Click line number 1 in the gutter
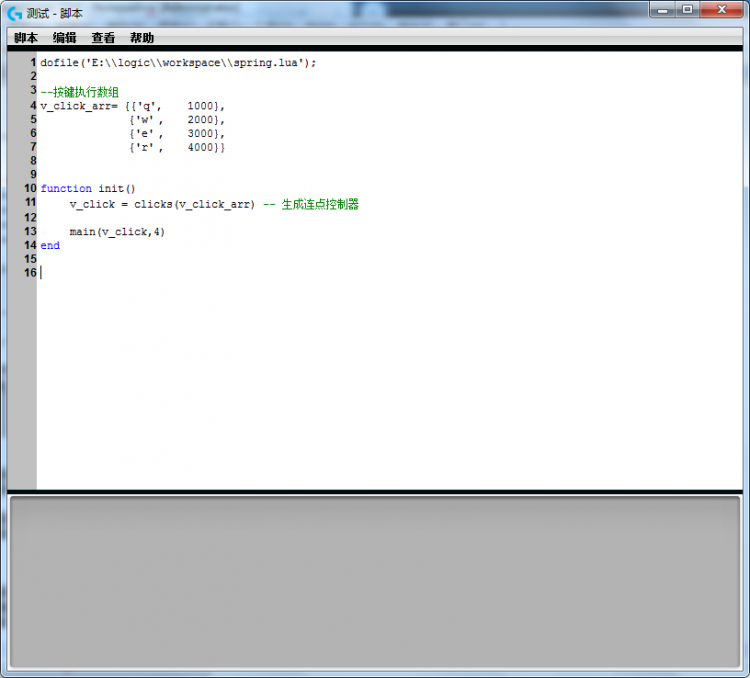Viewport: 750px width, 678px height. tap(33, 62)
